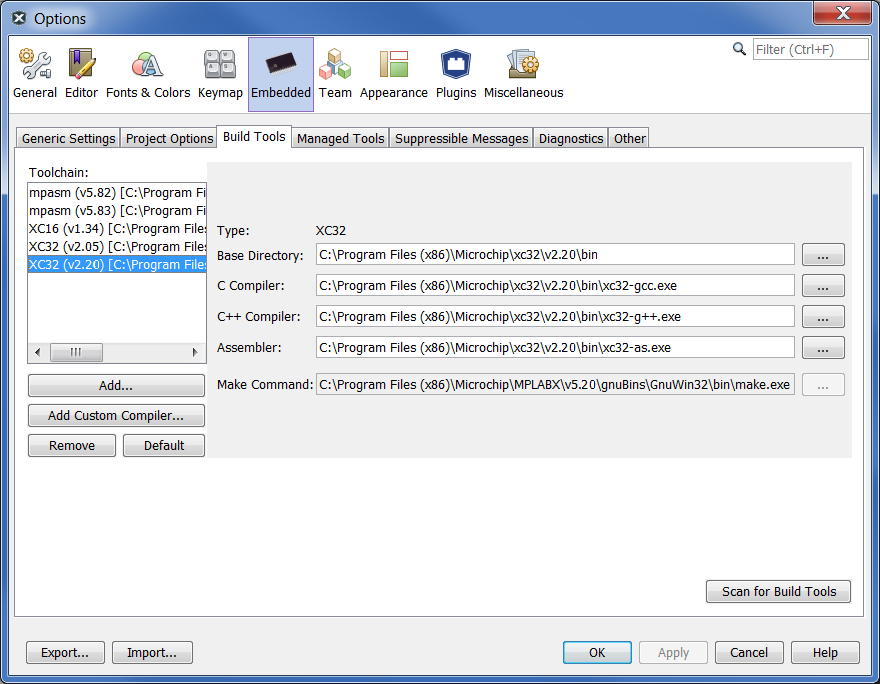Select the Embedded chip category
Image resolution: width=880 pixels, height=684 pixels.
(x=281, y=74)
